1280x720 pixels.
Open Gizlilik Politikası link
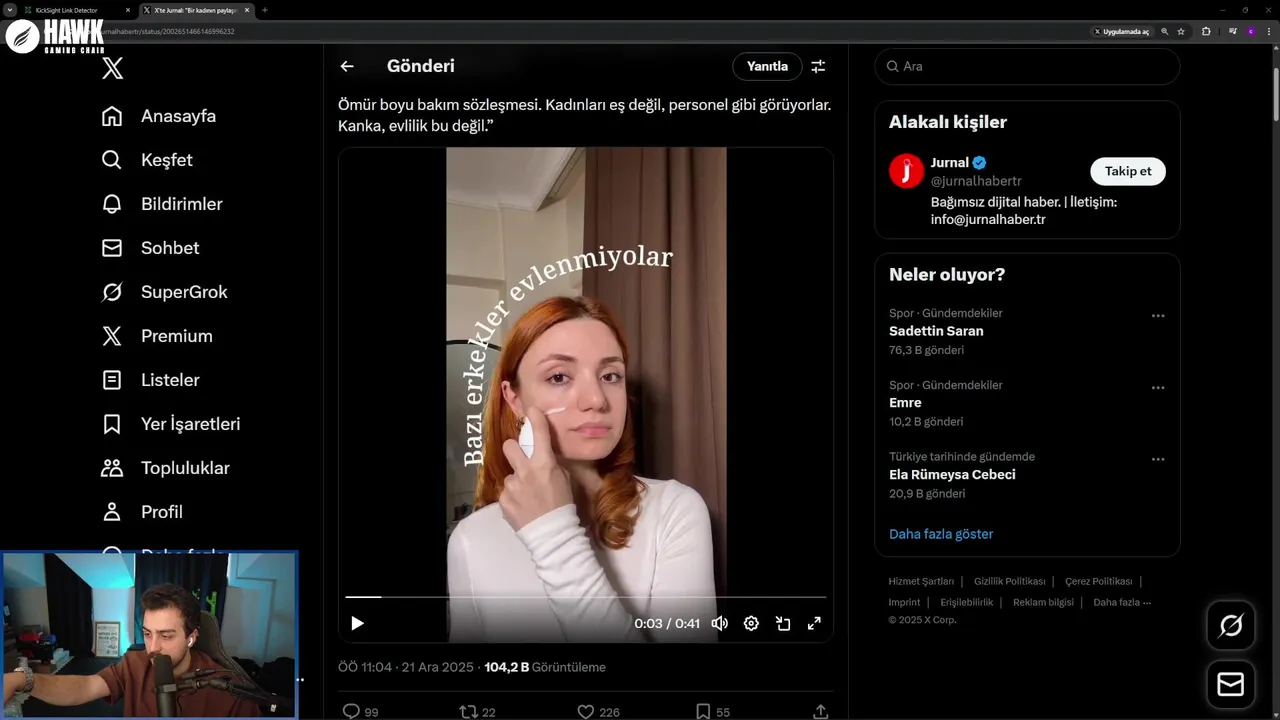coord(1009,581)
